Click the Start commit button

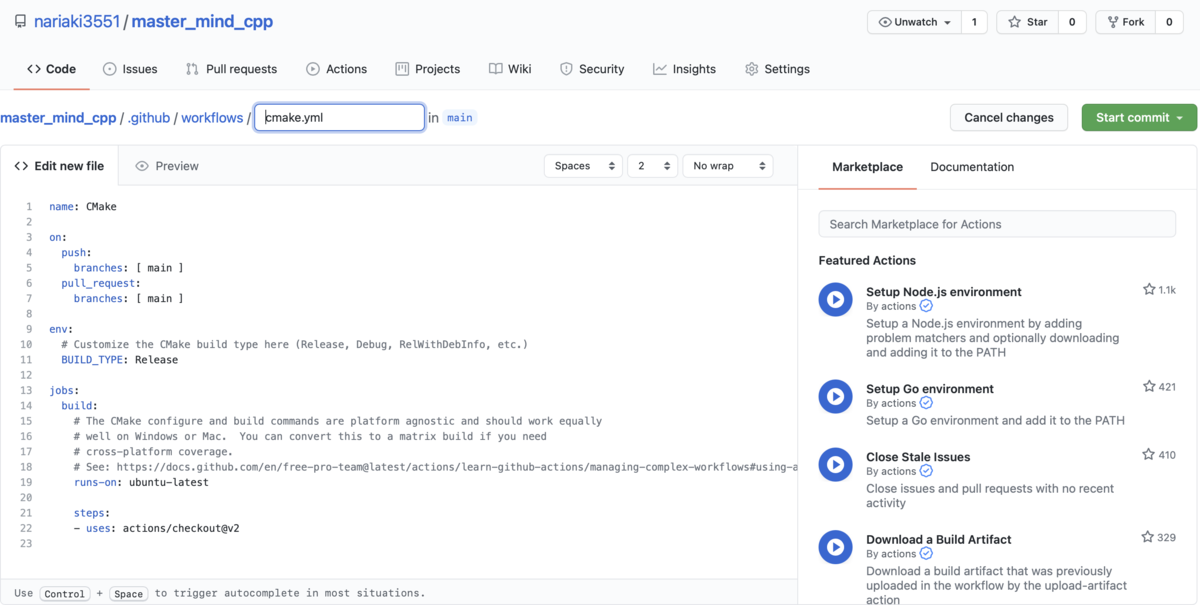coord(1139,117)
